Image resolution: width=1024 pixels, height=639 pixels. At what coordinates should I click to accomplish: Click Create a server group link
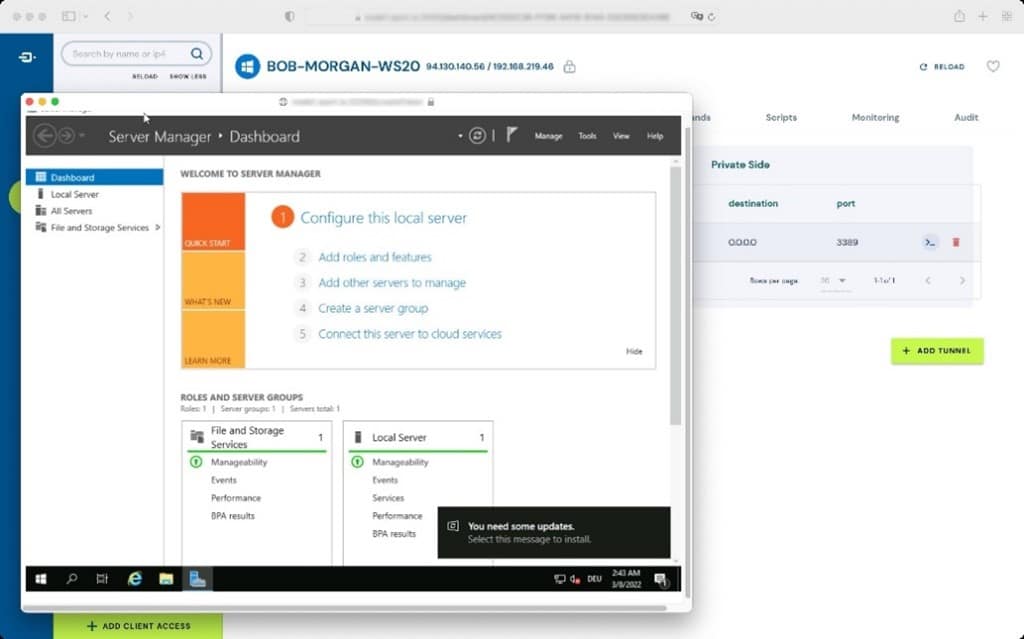click(x=373, y=308)
